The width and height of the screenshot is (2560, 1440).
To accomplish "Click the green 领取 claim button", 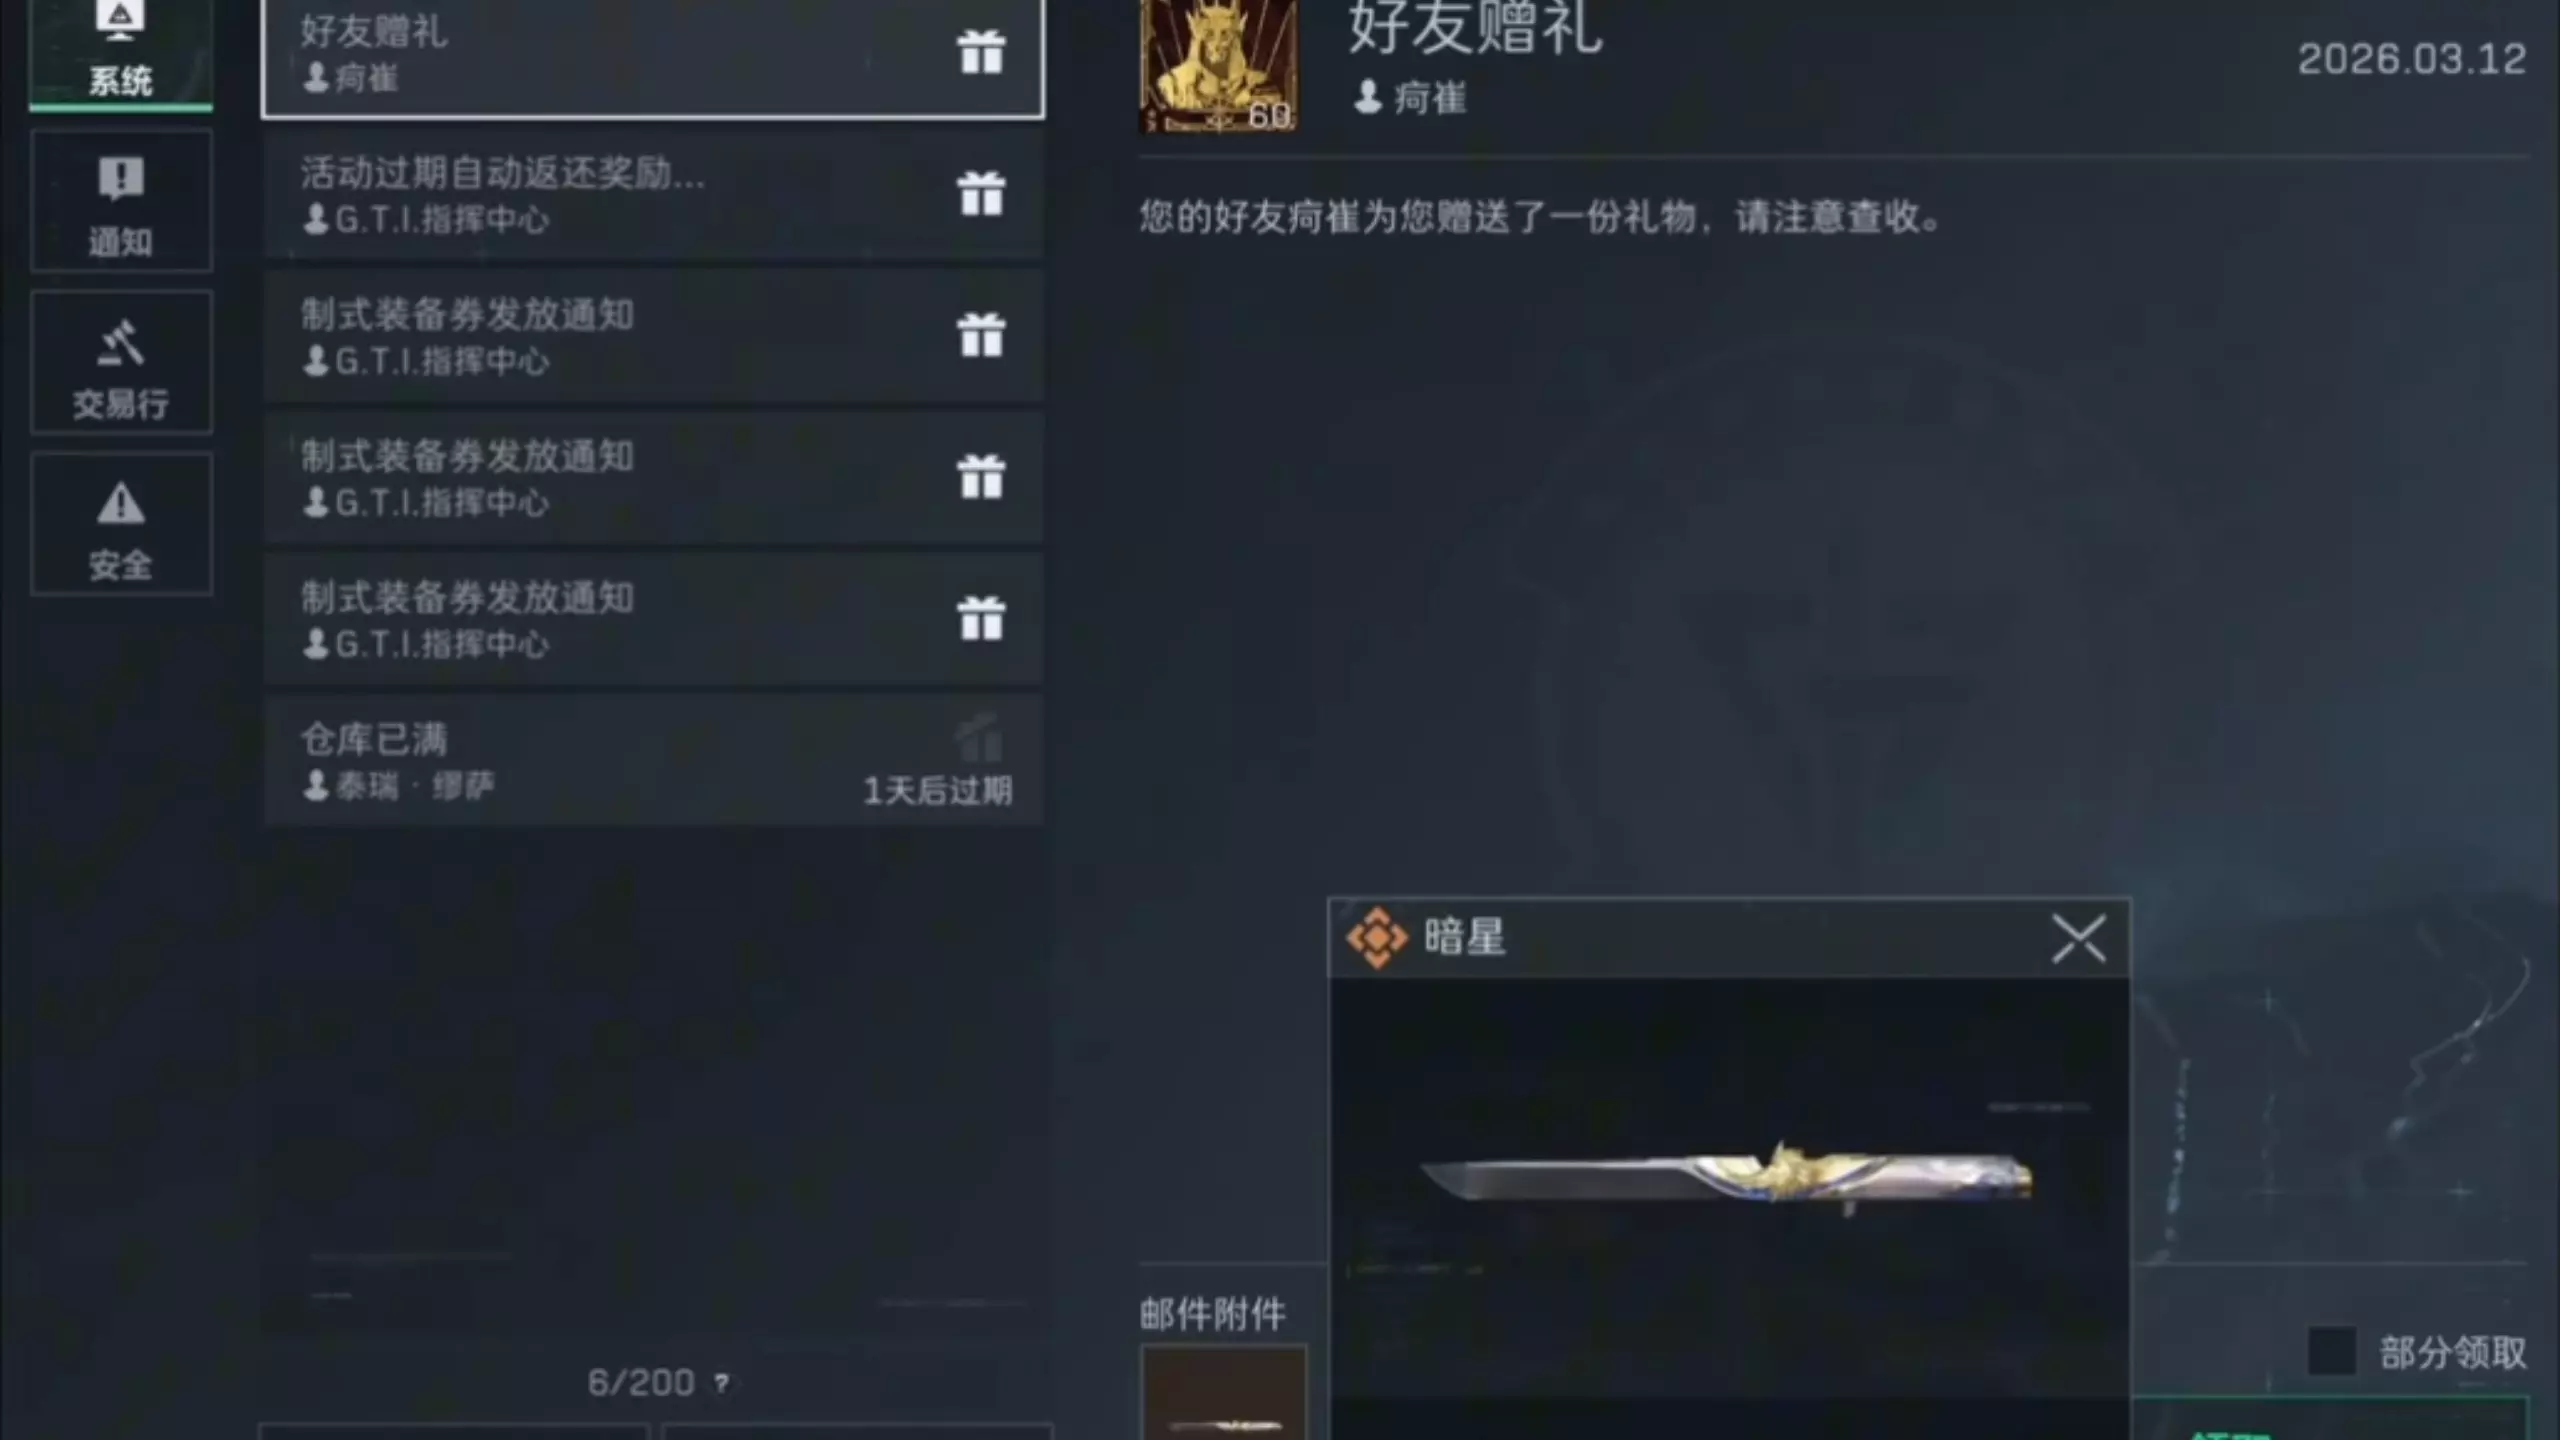I will point(2330,1420).
